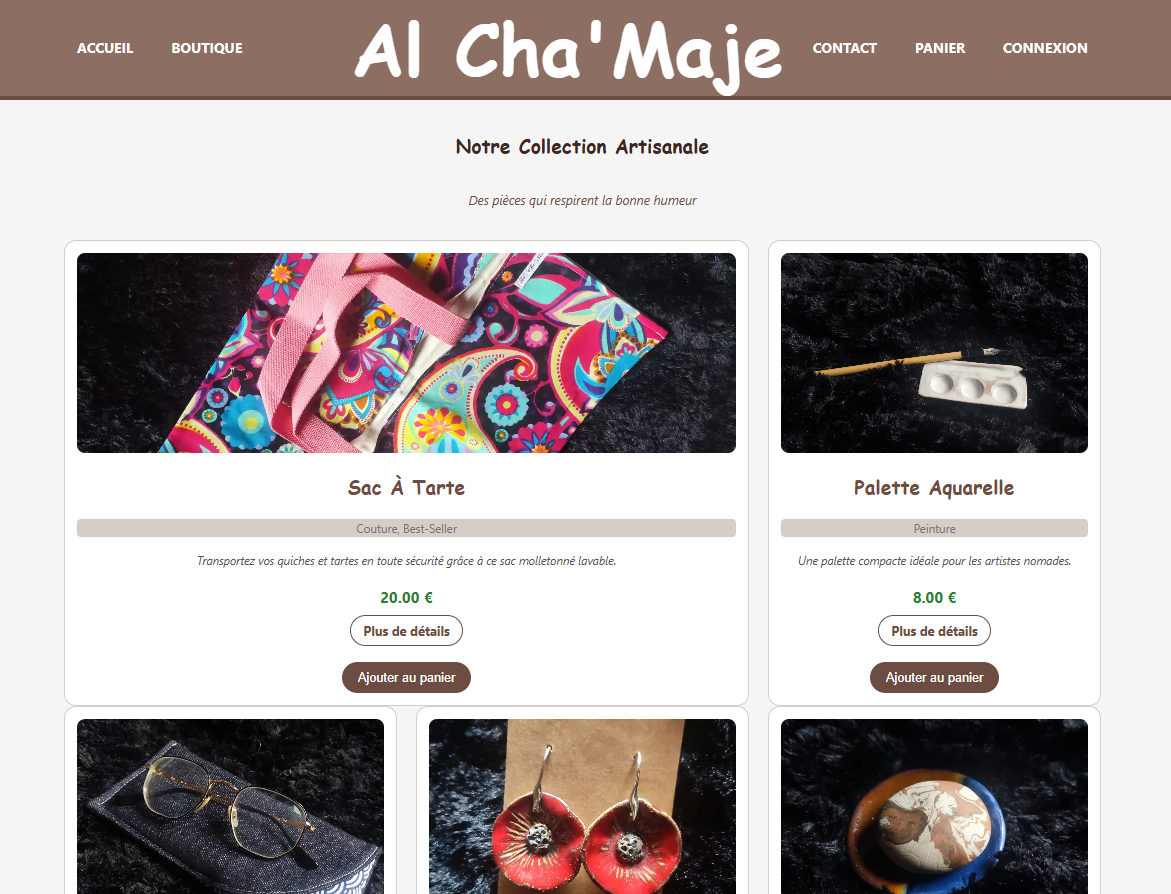This screenshot has width=1171, height=894.
Task: Select the Palette Aquarelle title
Action: click(x=934, y=488)
